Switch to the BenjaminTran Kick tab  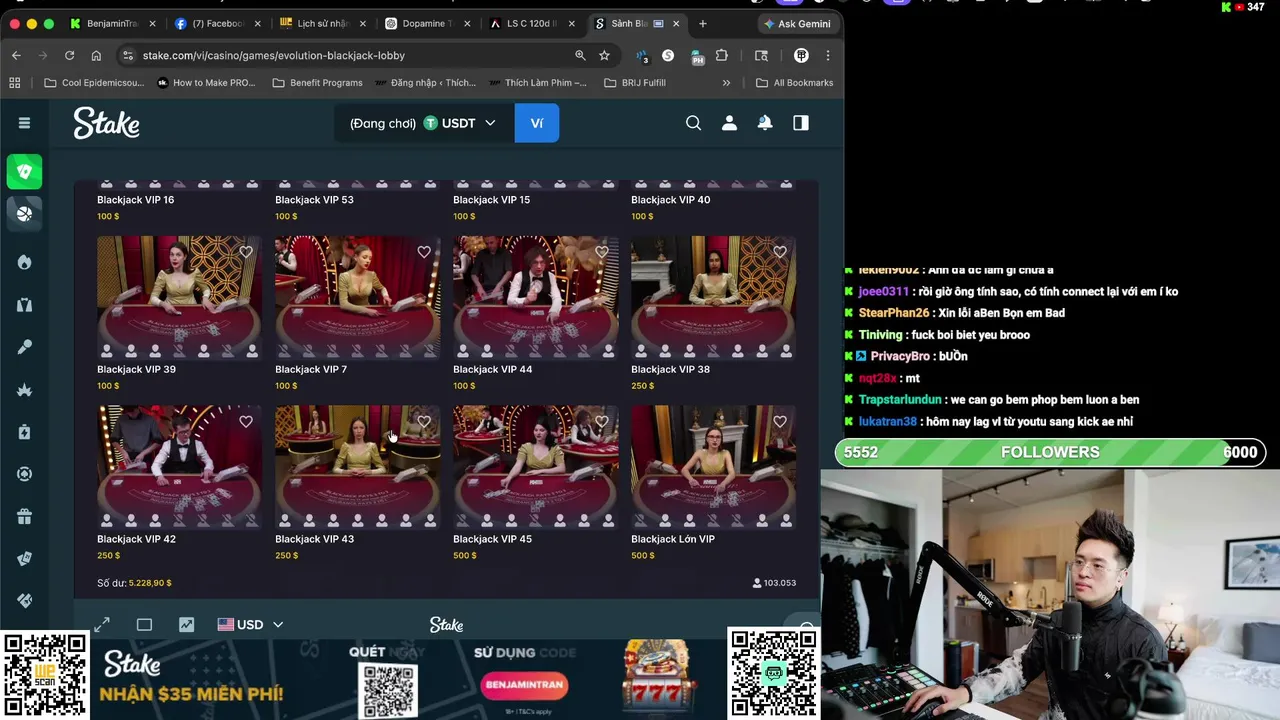[x=112, y=23]
